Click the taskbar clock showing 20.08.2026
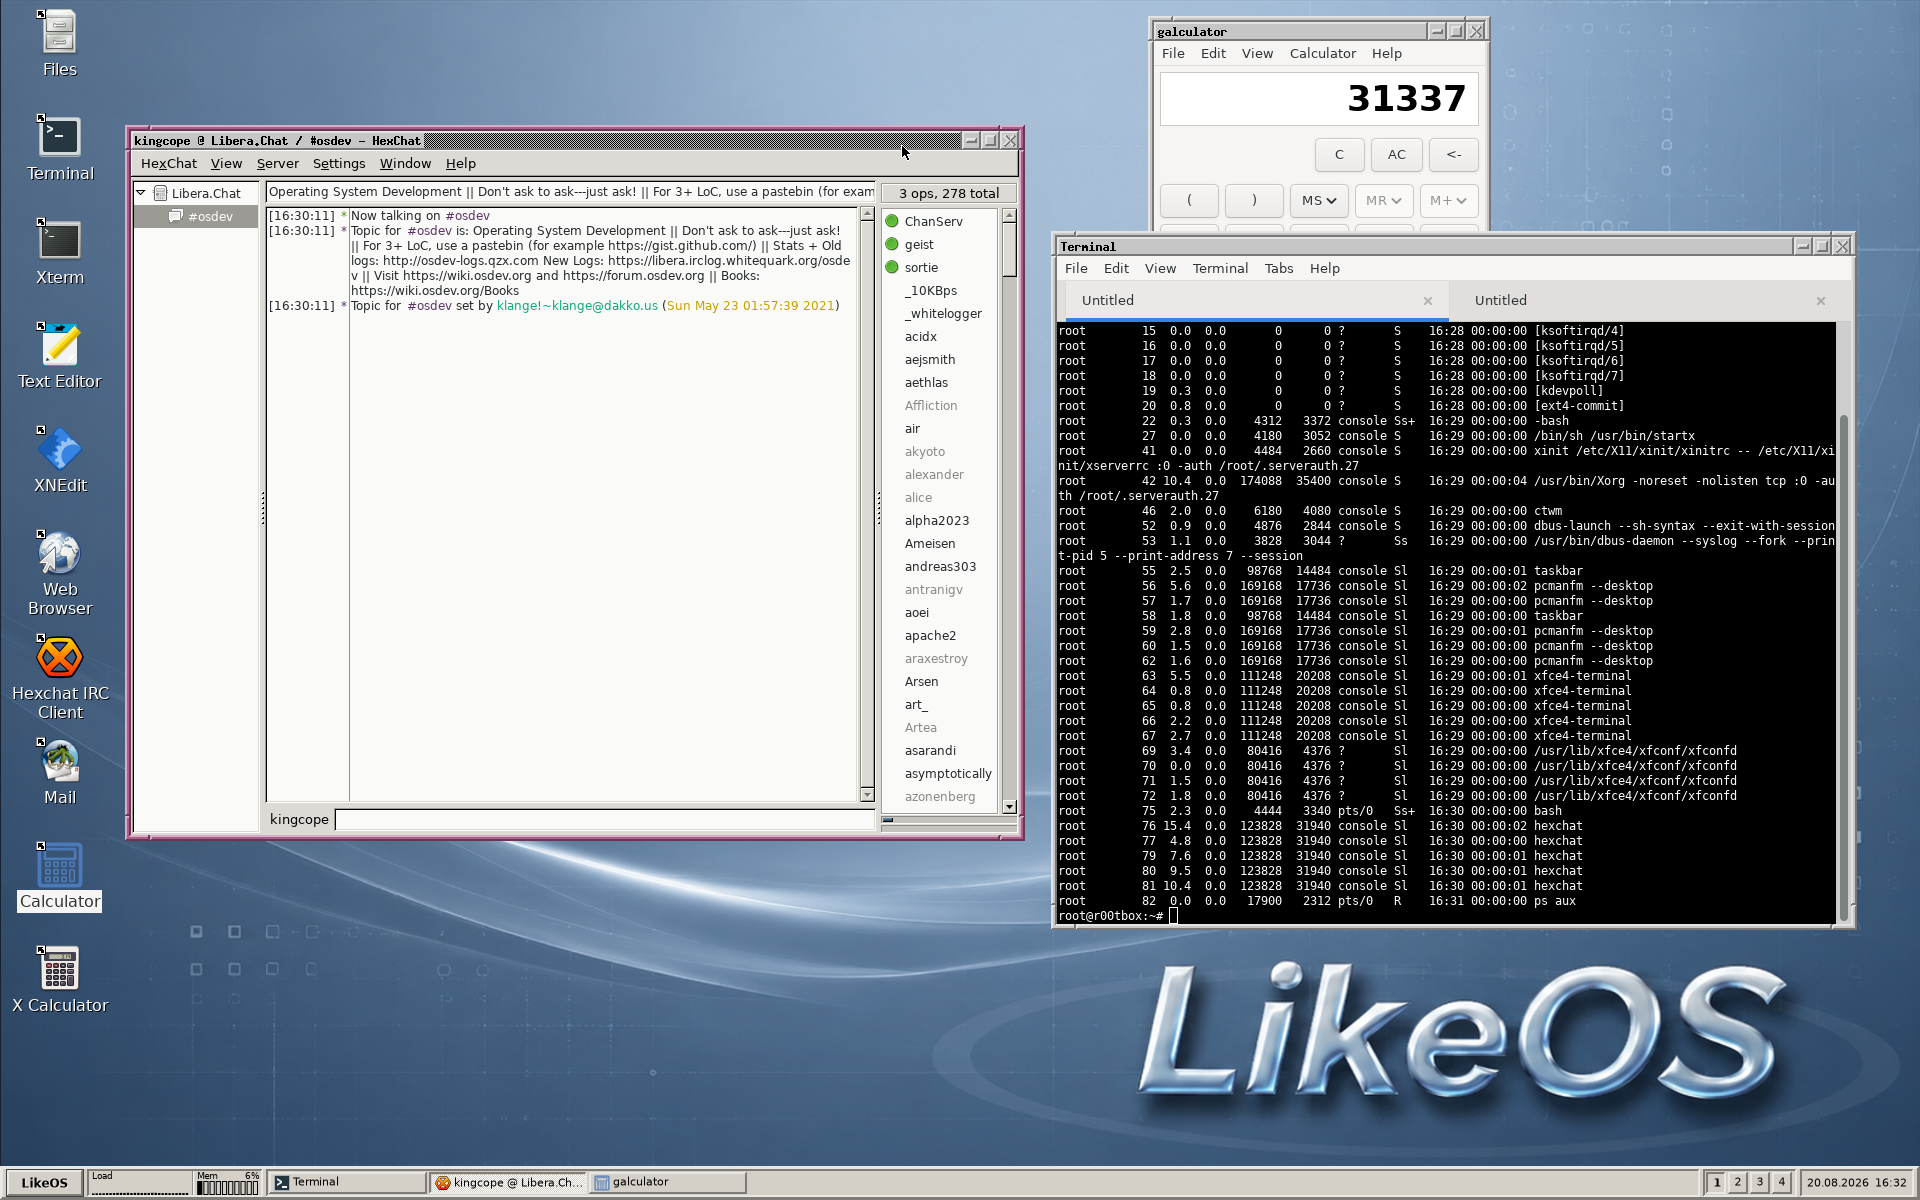Image resolution: width=1920 pixels, height=1200 pixels. pyautogui.click(x=1856, y=1183)
